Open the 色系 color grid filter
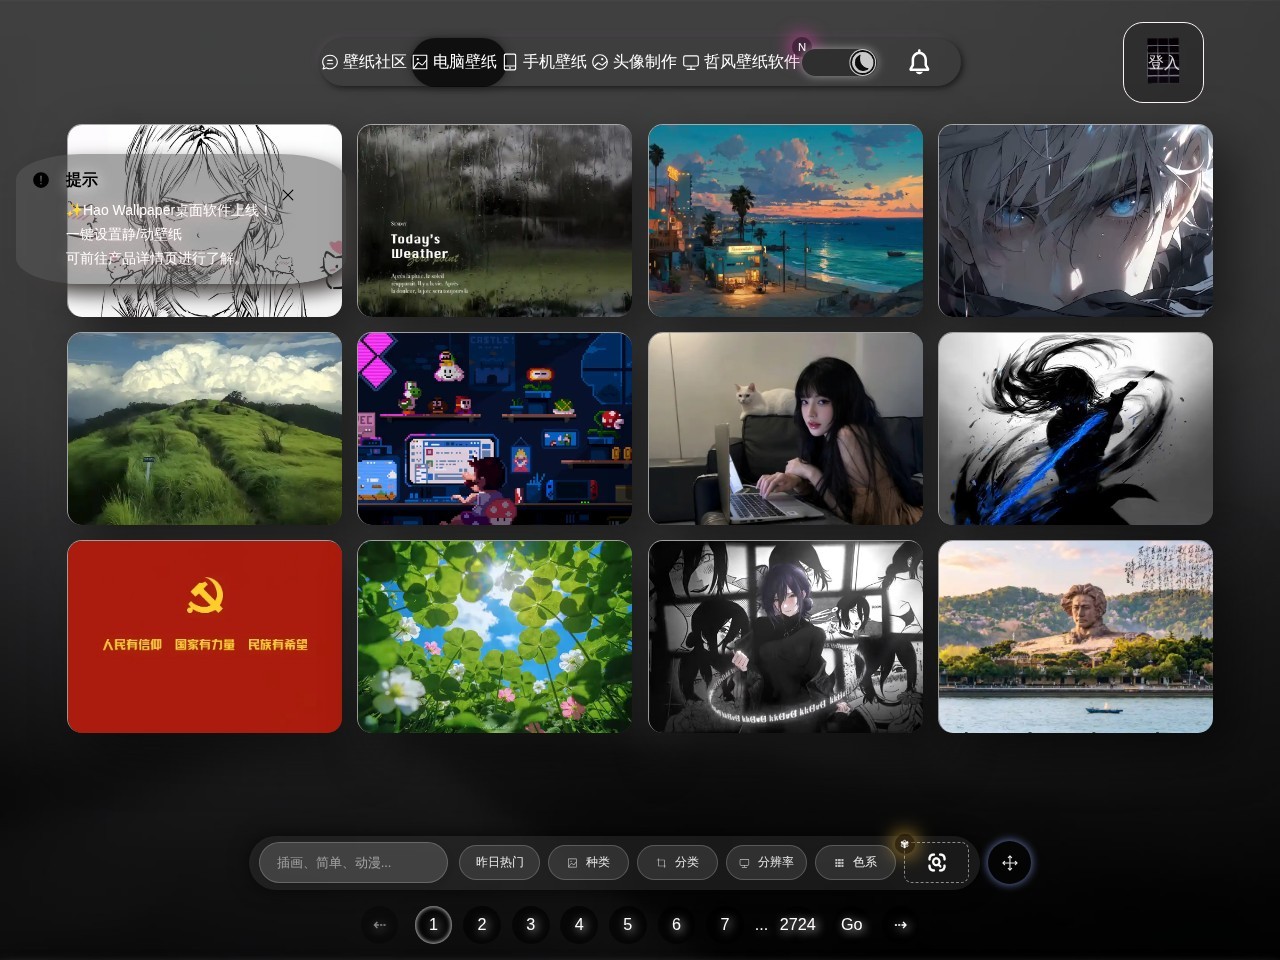 pyautogui.click(x=855, y=862)
